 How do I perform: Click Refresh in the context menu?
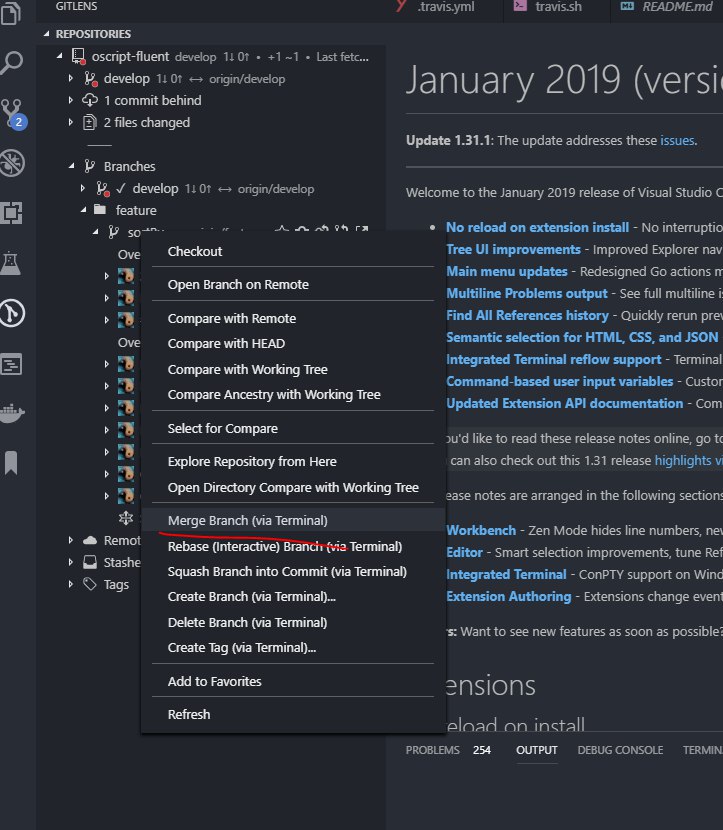(293, 715)
